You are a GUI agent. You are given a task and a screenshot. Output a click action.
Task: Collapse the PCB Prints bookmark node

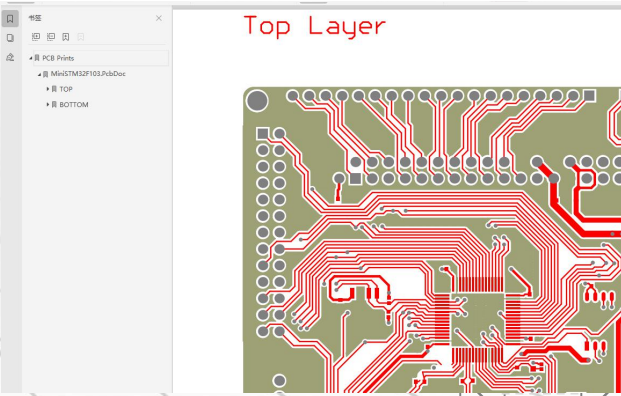[x=30, y=58]
